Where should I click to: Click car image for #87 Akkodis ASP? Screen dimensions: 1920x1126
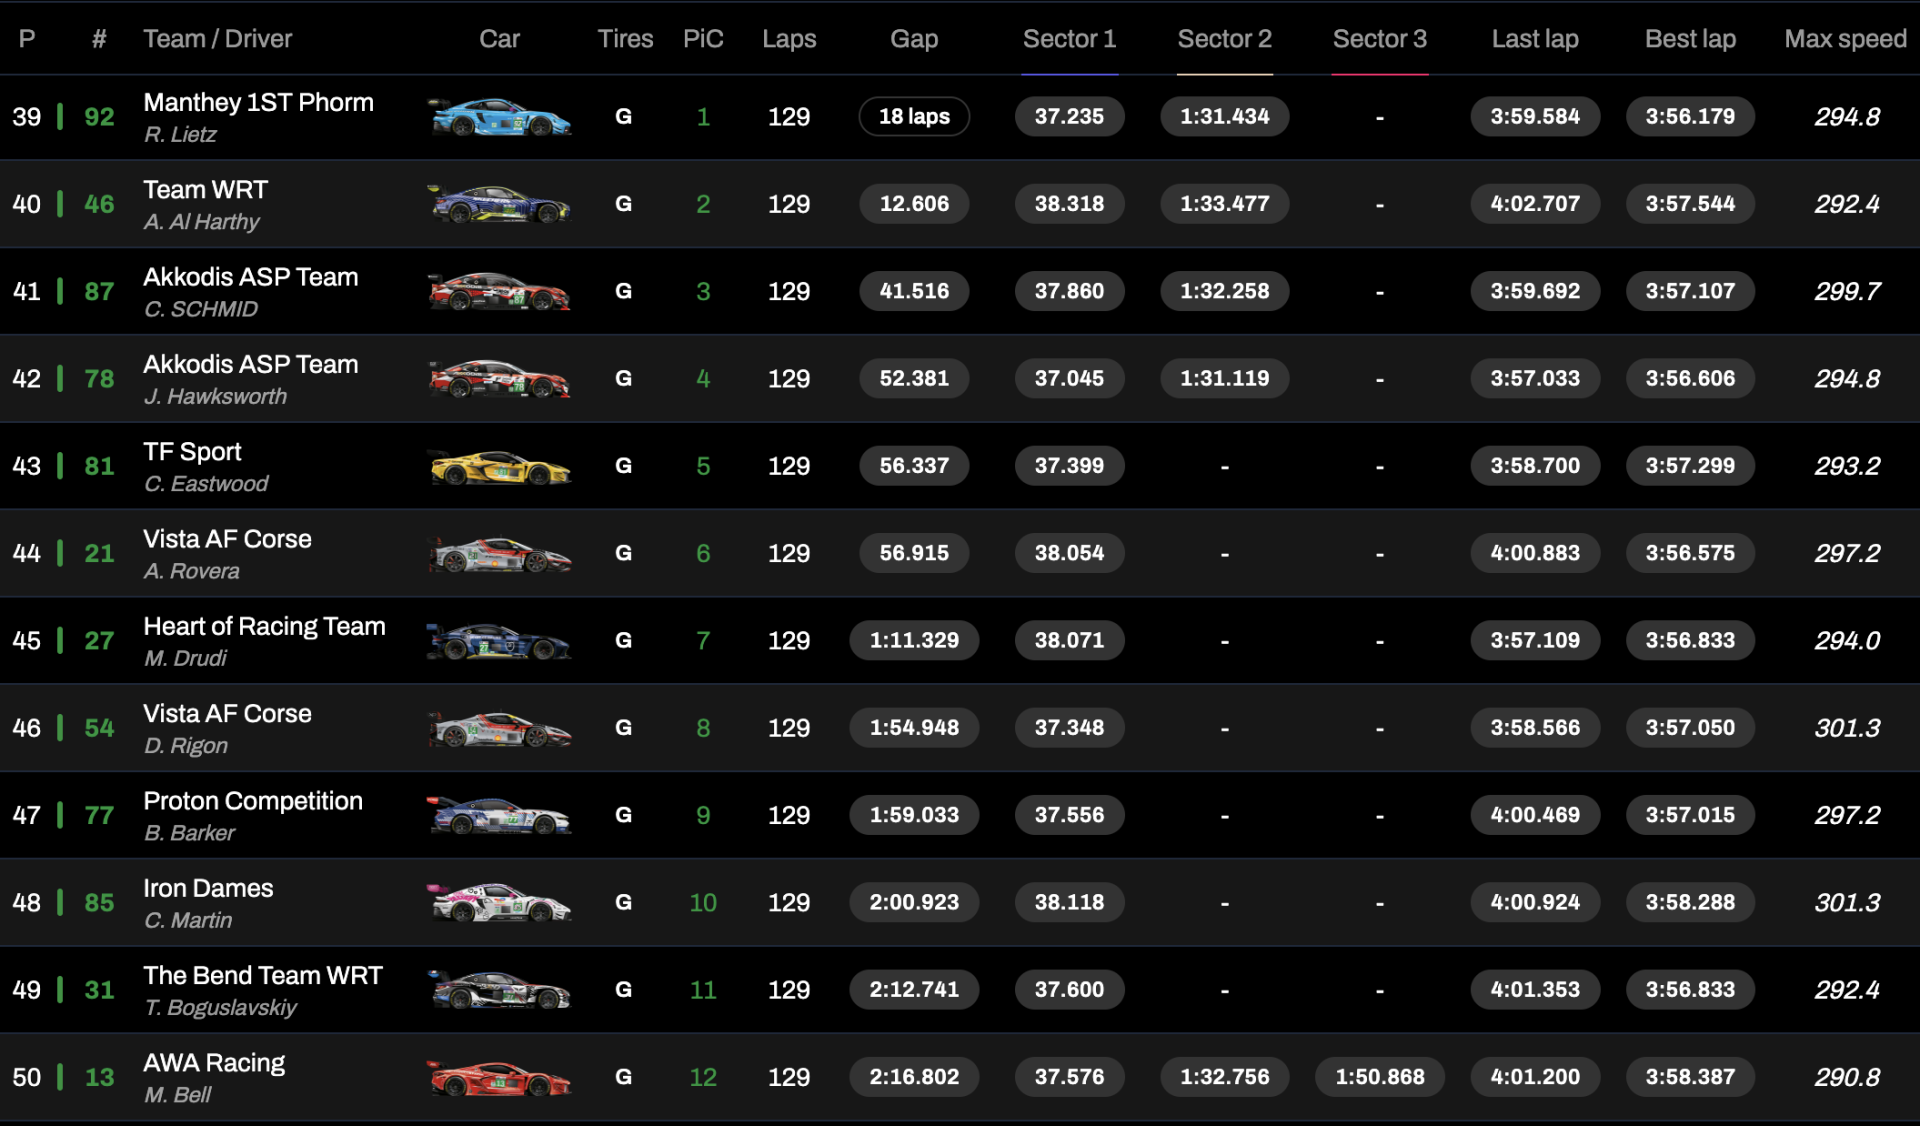click(499, 292)
